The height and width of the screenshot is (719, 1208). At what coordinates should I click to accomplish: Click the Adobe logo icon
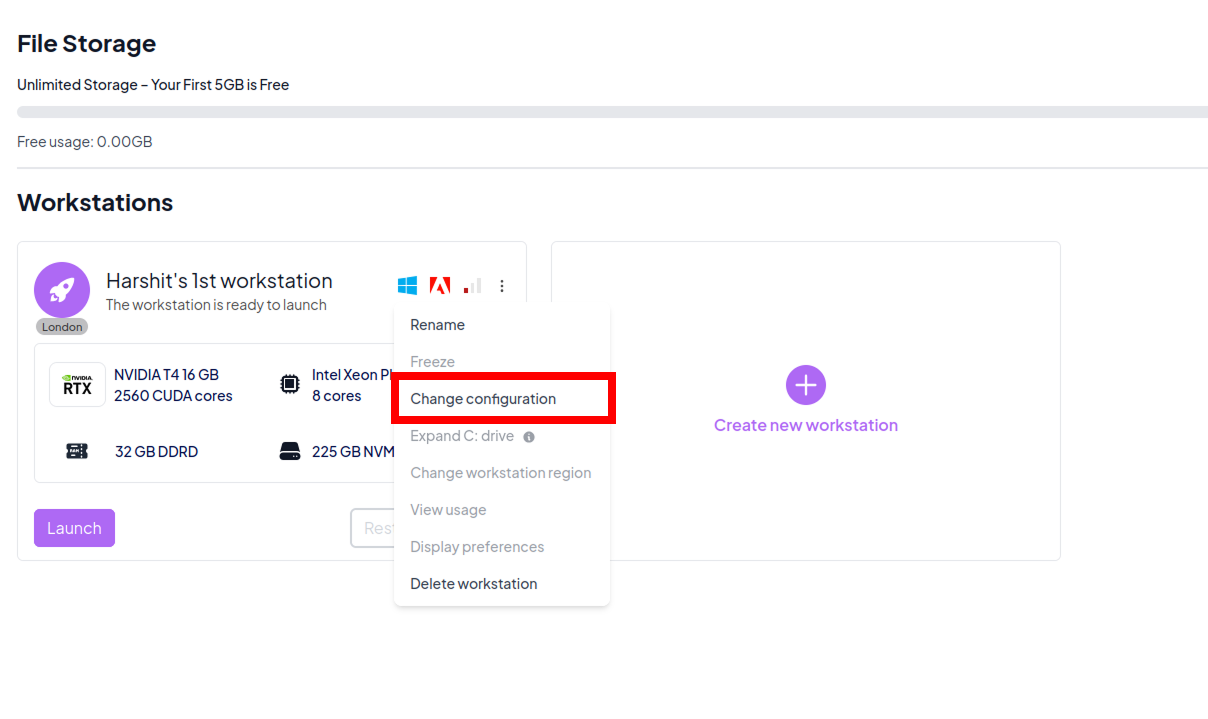(439, 286)
